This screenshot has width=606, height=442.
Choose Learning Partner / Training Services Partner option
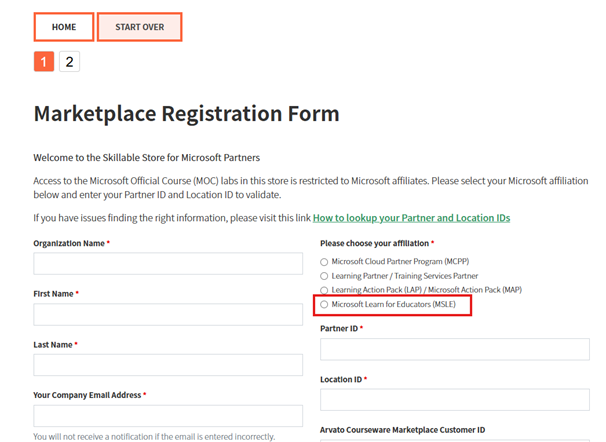point(324,276)
